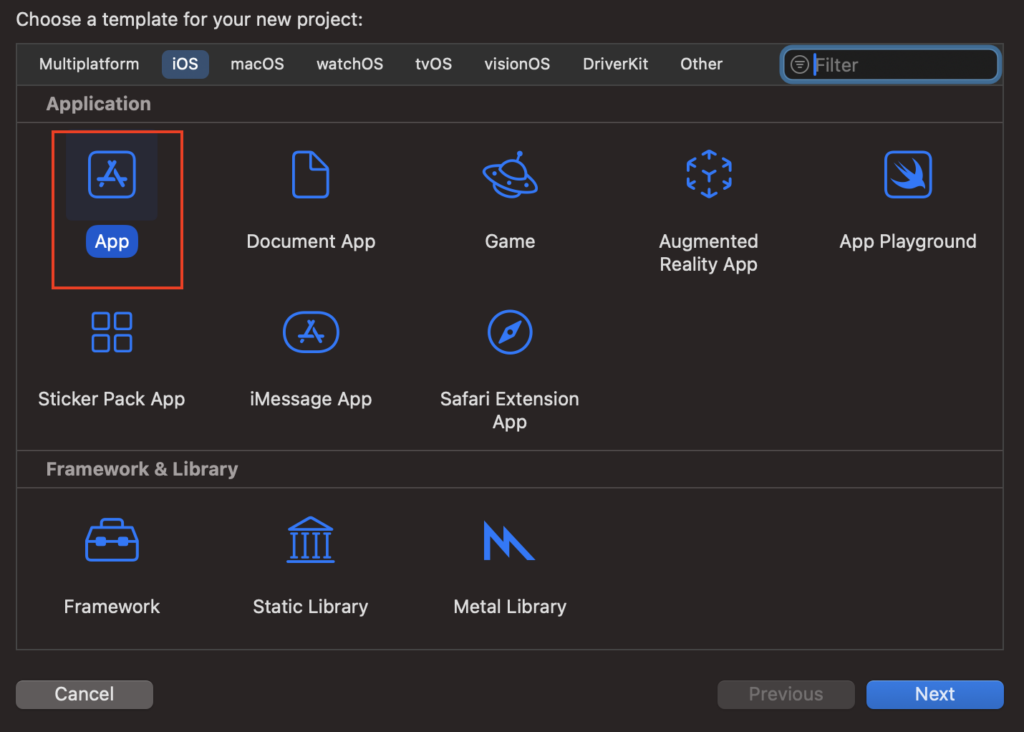Image resolution: width=1024 pixels, height=732 pixels.
Task: Select the Augmented Reality App cube icon
Action: [709, 174]
